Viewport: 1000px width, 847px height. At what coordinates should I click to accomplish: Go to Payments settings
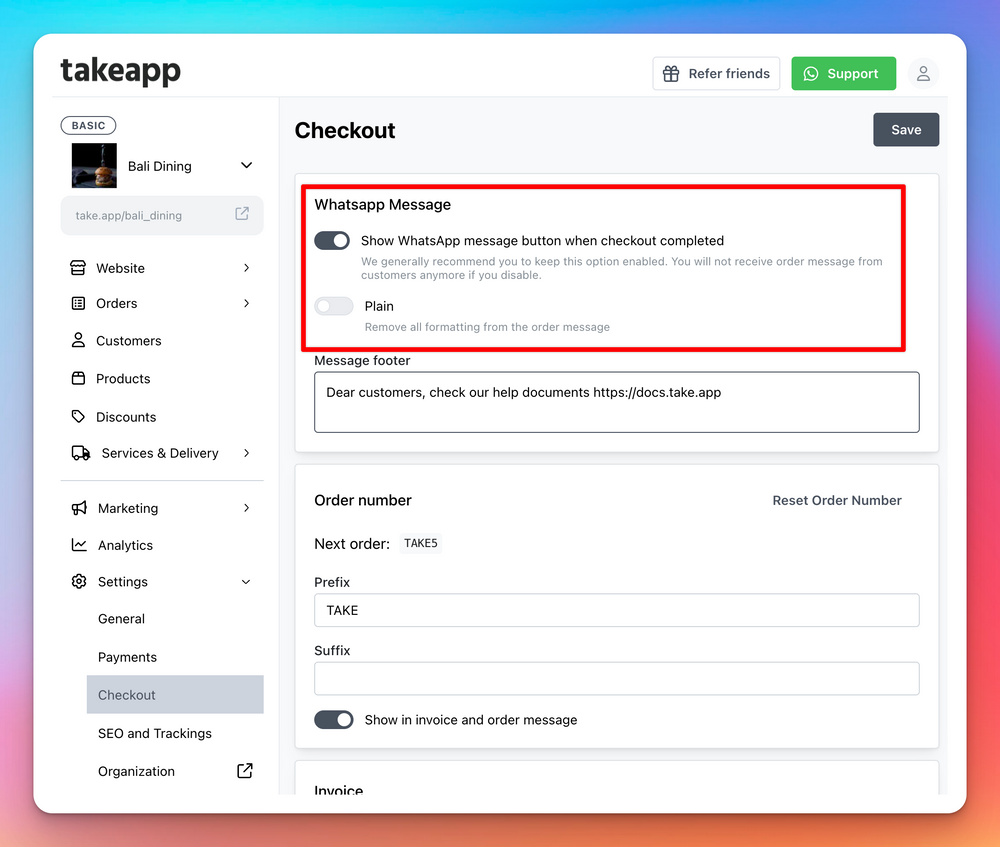tap(127, 657)
